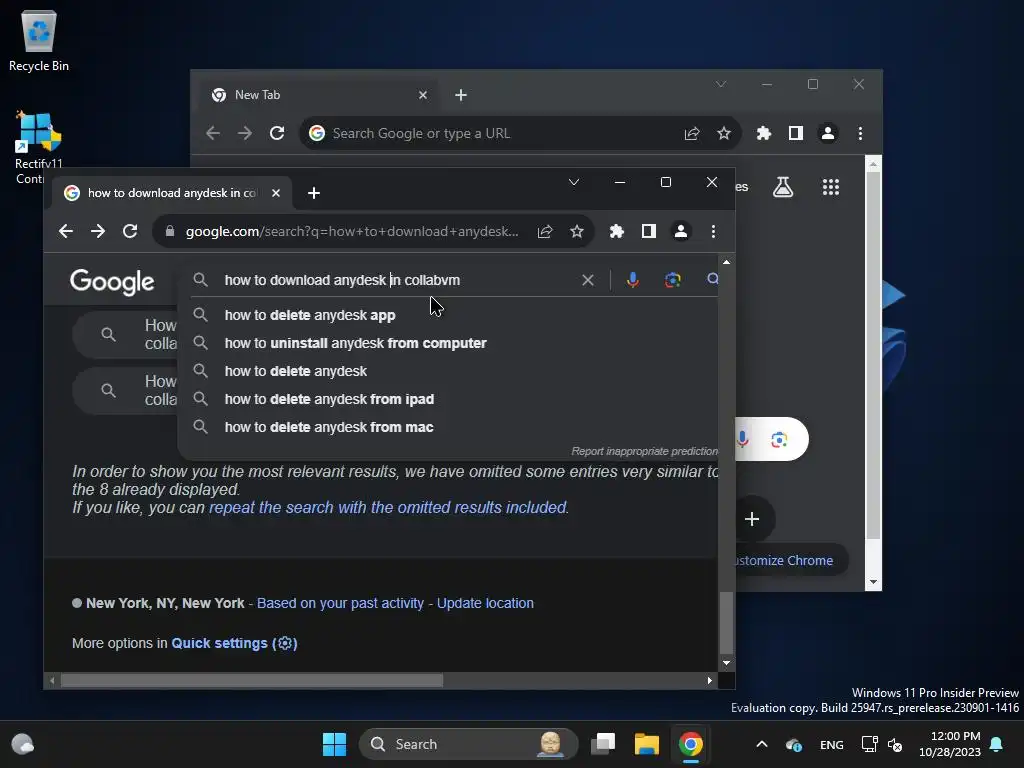Reload the New Tab window page

point(277,133)
